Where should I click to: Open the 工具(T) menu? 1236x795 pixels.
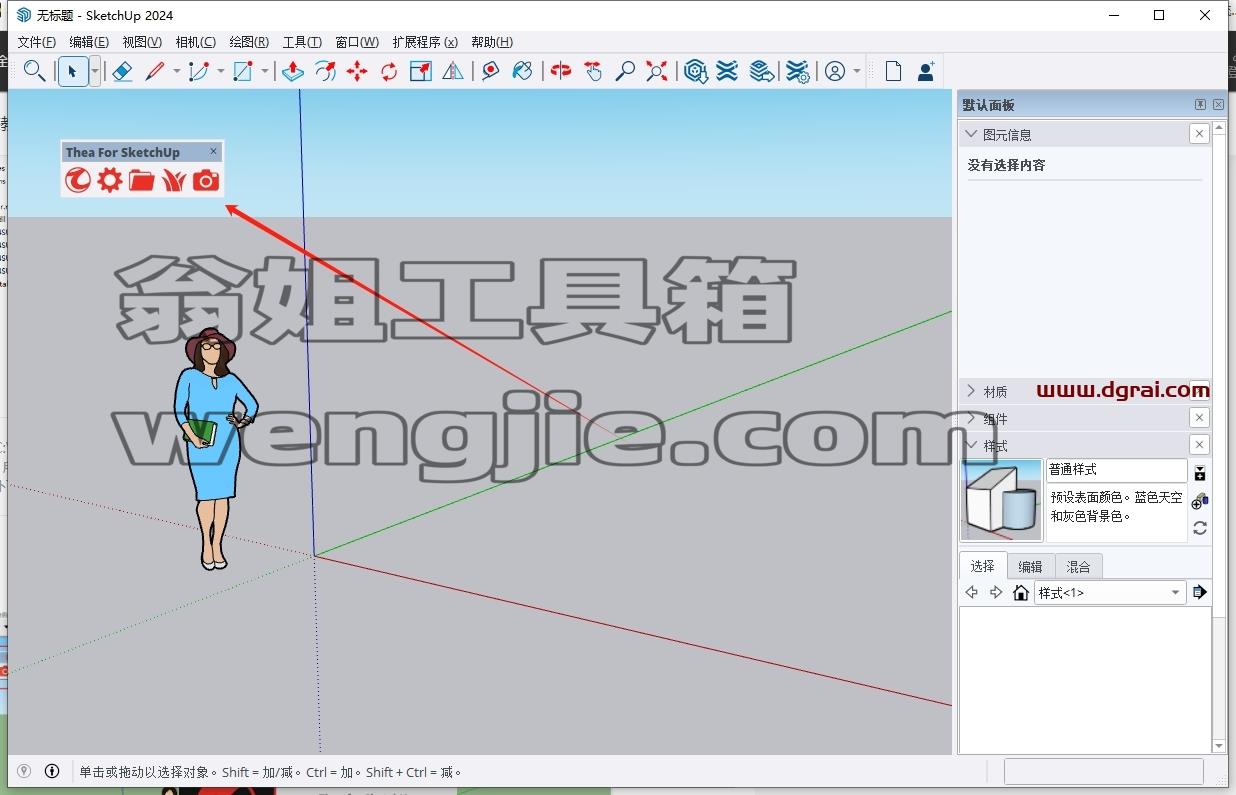[x=302, y=42]
